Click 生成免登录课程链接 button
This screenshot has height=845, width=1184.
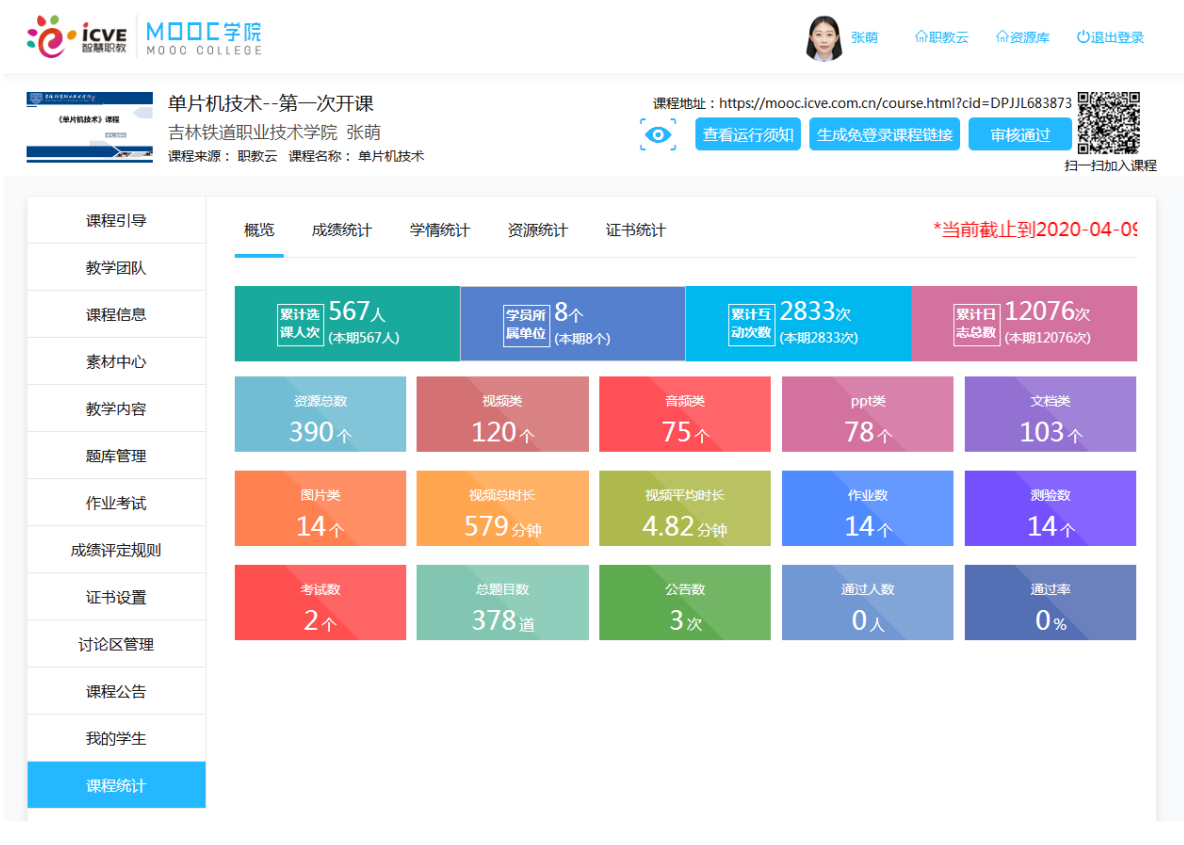[884, 135]
